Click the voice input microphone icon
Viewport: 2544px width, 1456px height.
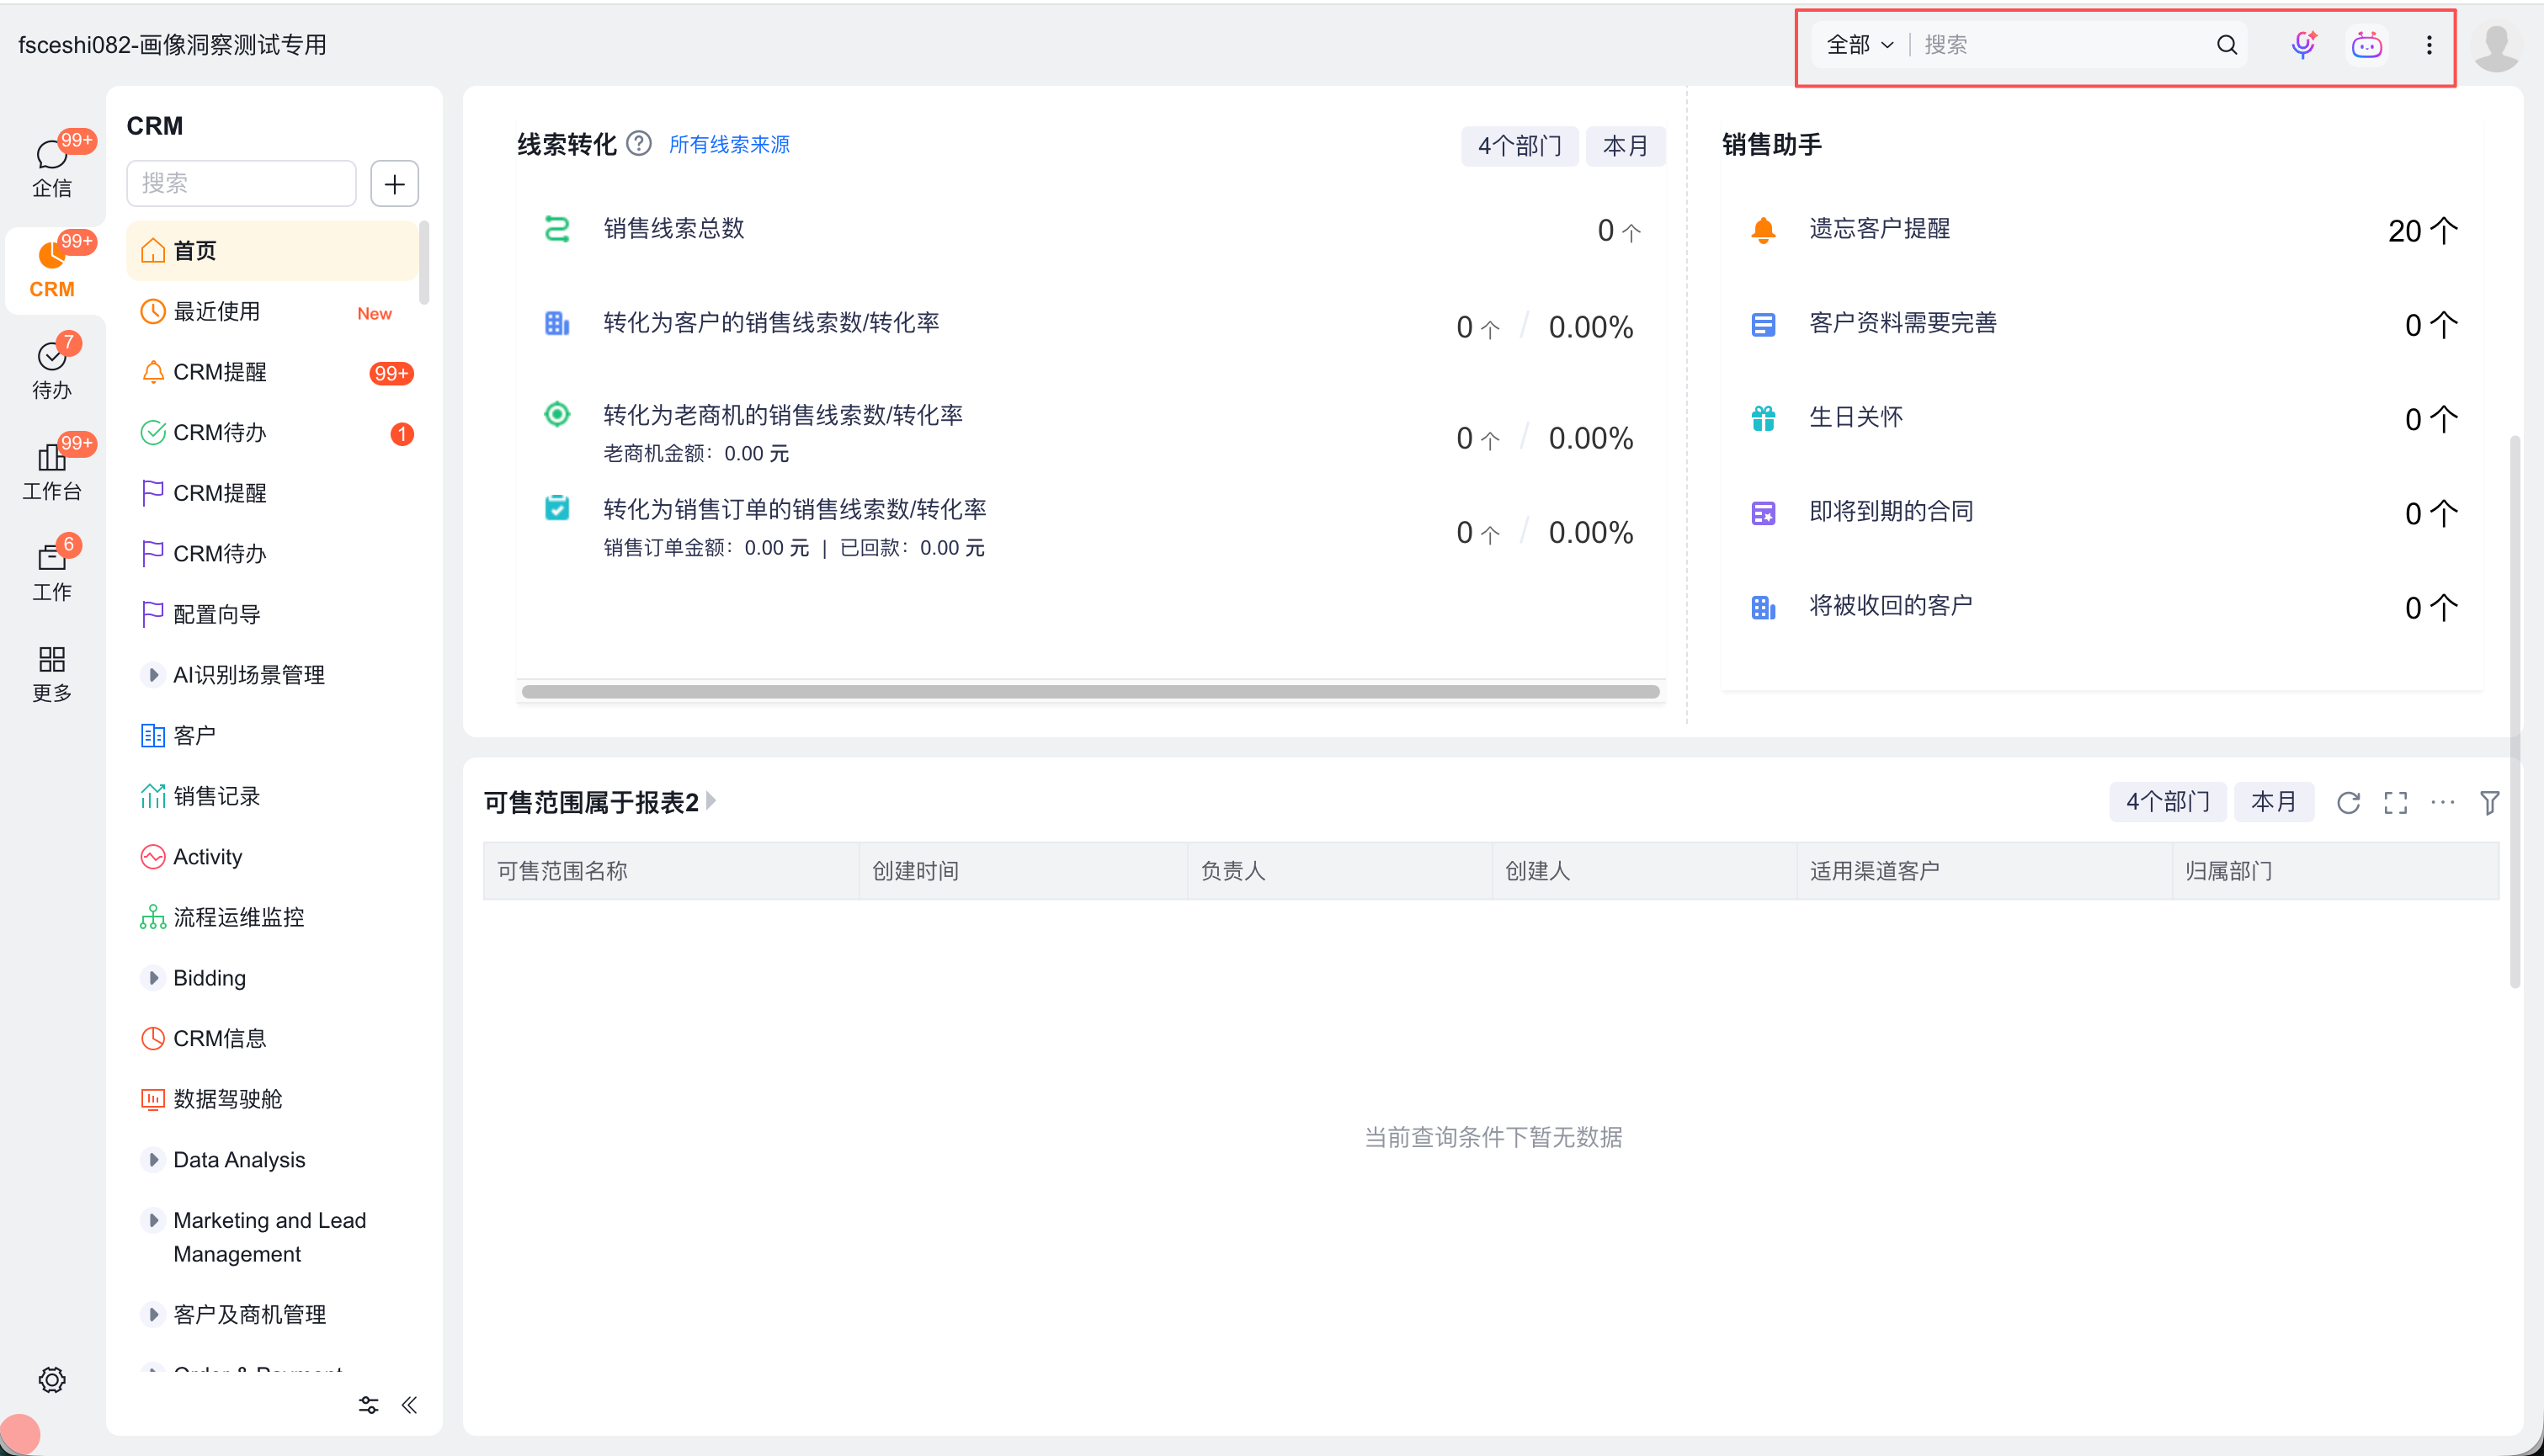pos(2303,45)
